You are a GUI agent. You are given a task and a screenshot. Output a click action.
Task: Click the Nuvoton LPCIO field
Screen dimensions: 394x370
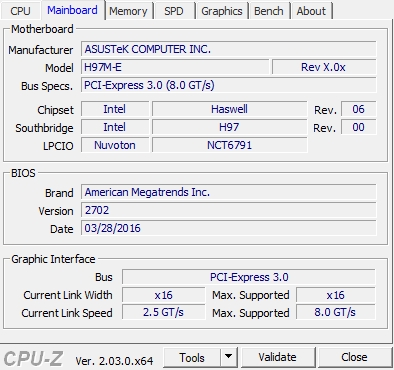[115, 145]
